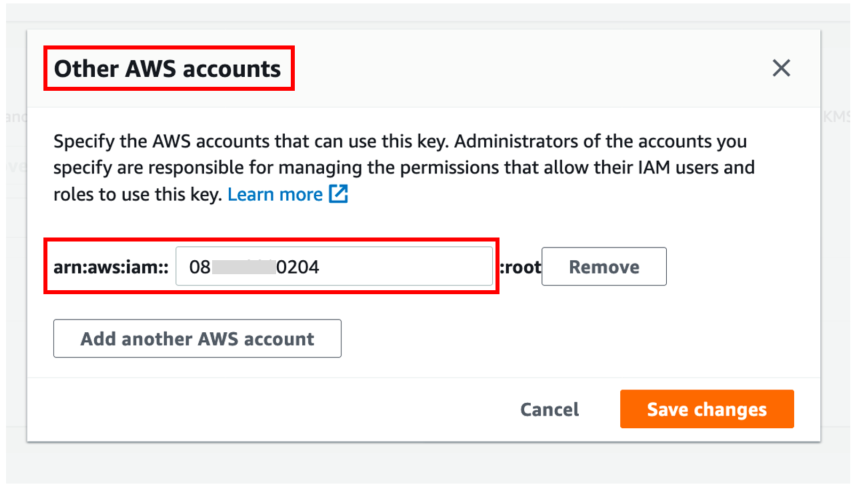Add another AWS account
855x487 pixels.
pyautogui.click(x=197, y=339)
